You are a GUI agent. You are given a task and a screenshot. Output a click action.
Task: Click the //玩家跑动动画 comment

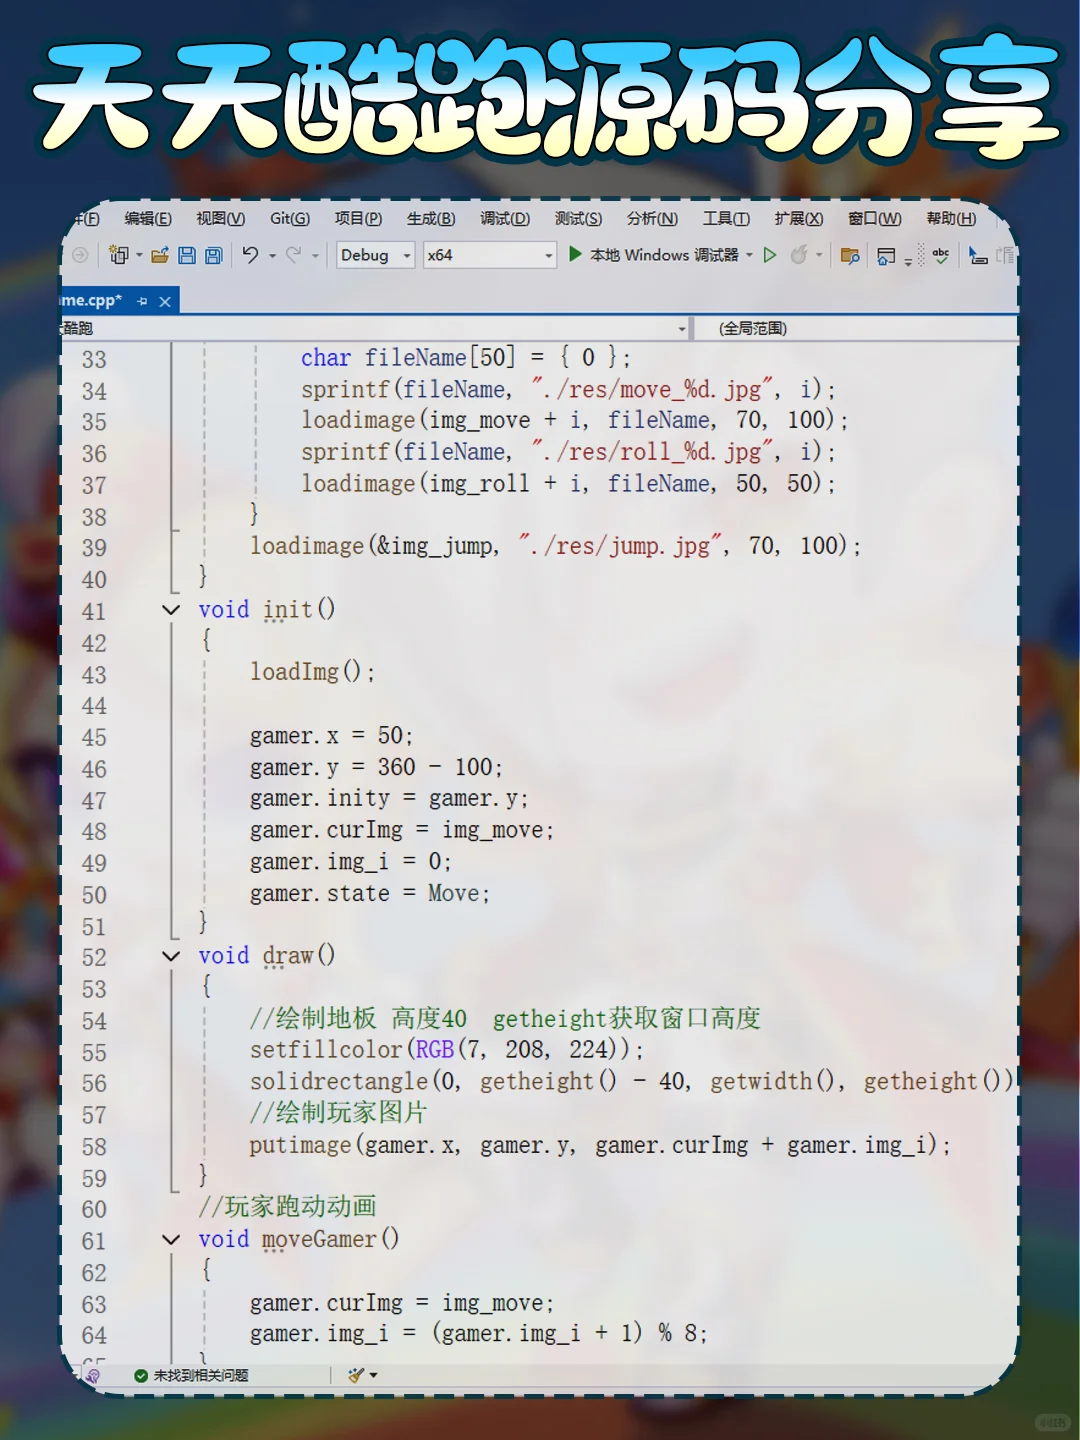point(288,1207)
